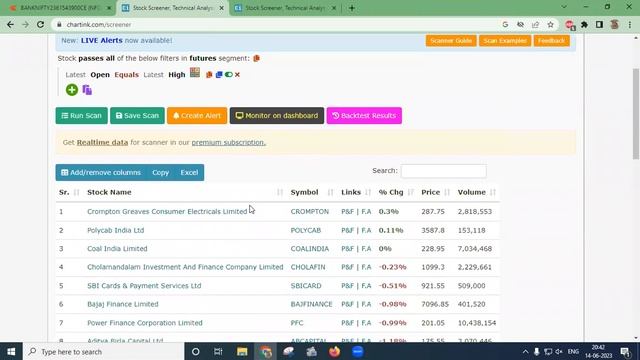Open Scan Examples
Image resolution: width=640 pixels, height=360 pixels.
[505, 40]
